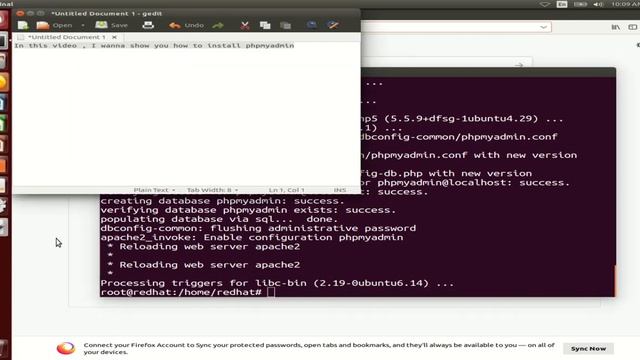Copy the selected text in gedit
This screenshot has width=640, height=360.
265,25
